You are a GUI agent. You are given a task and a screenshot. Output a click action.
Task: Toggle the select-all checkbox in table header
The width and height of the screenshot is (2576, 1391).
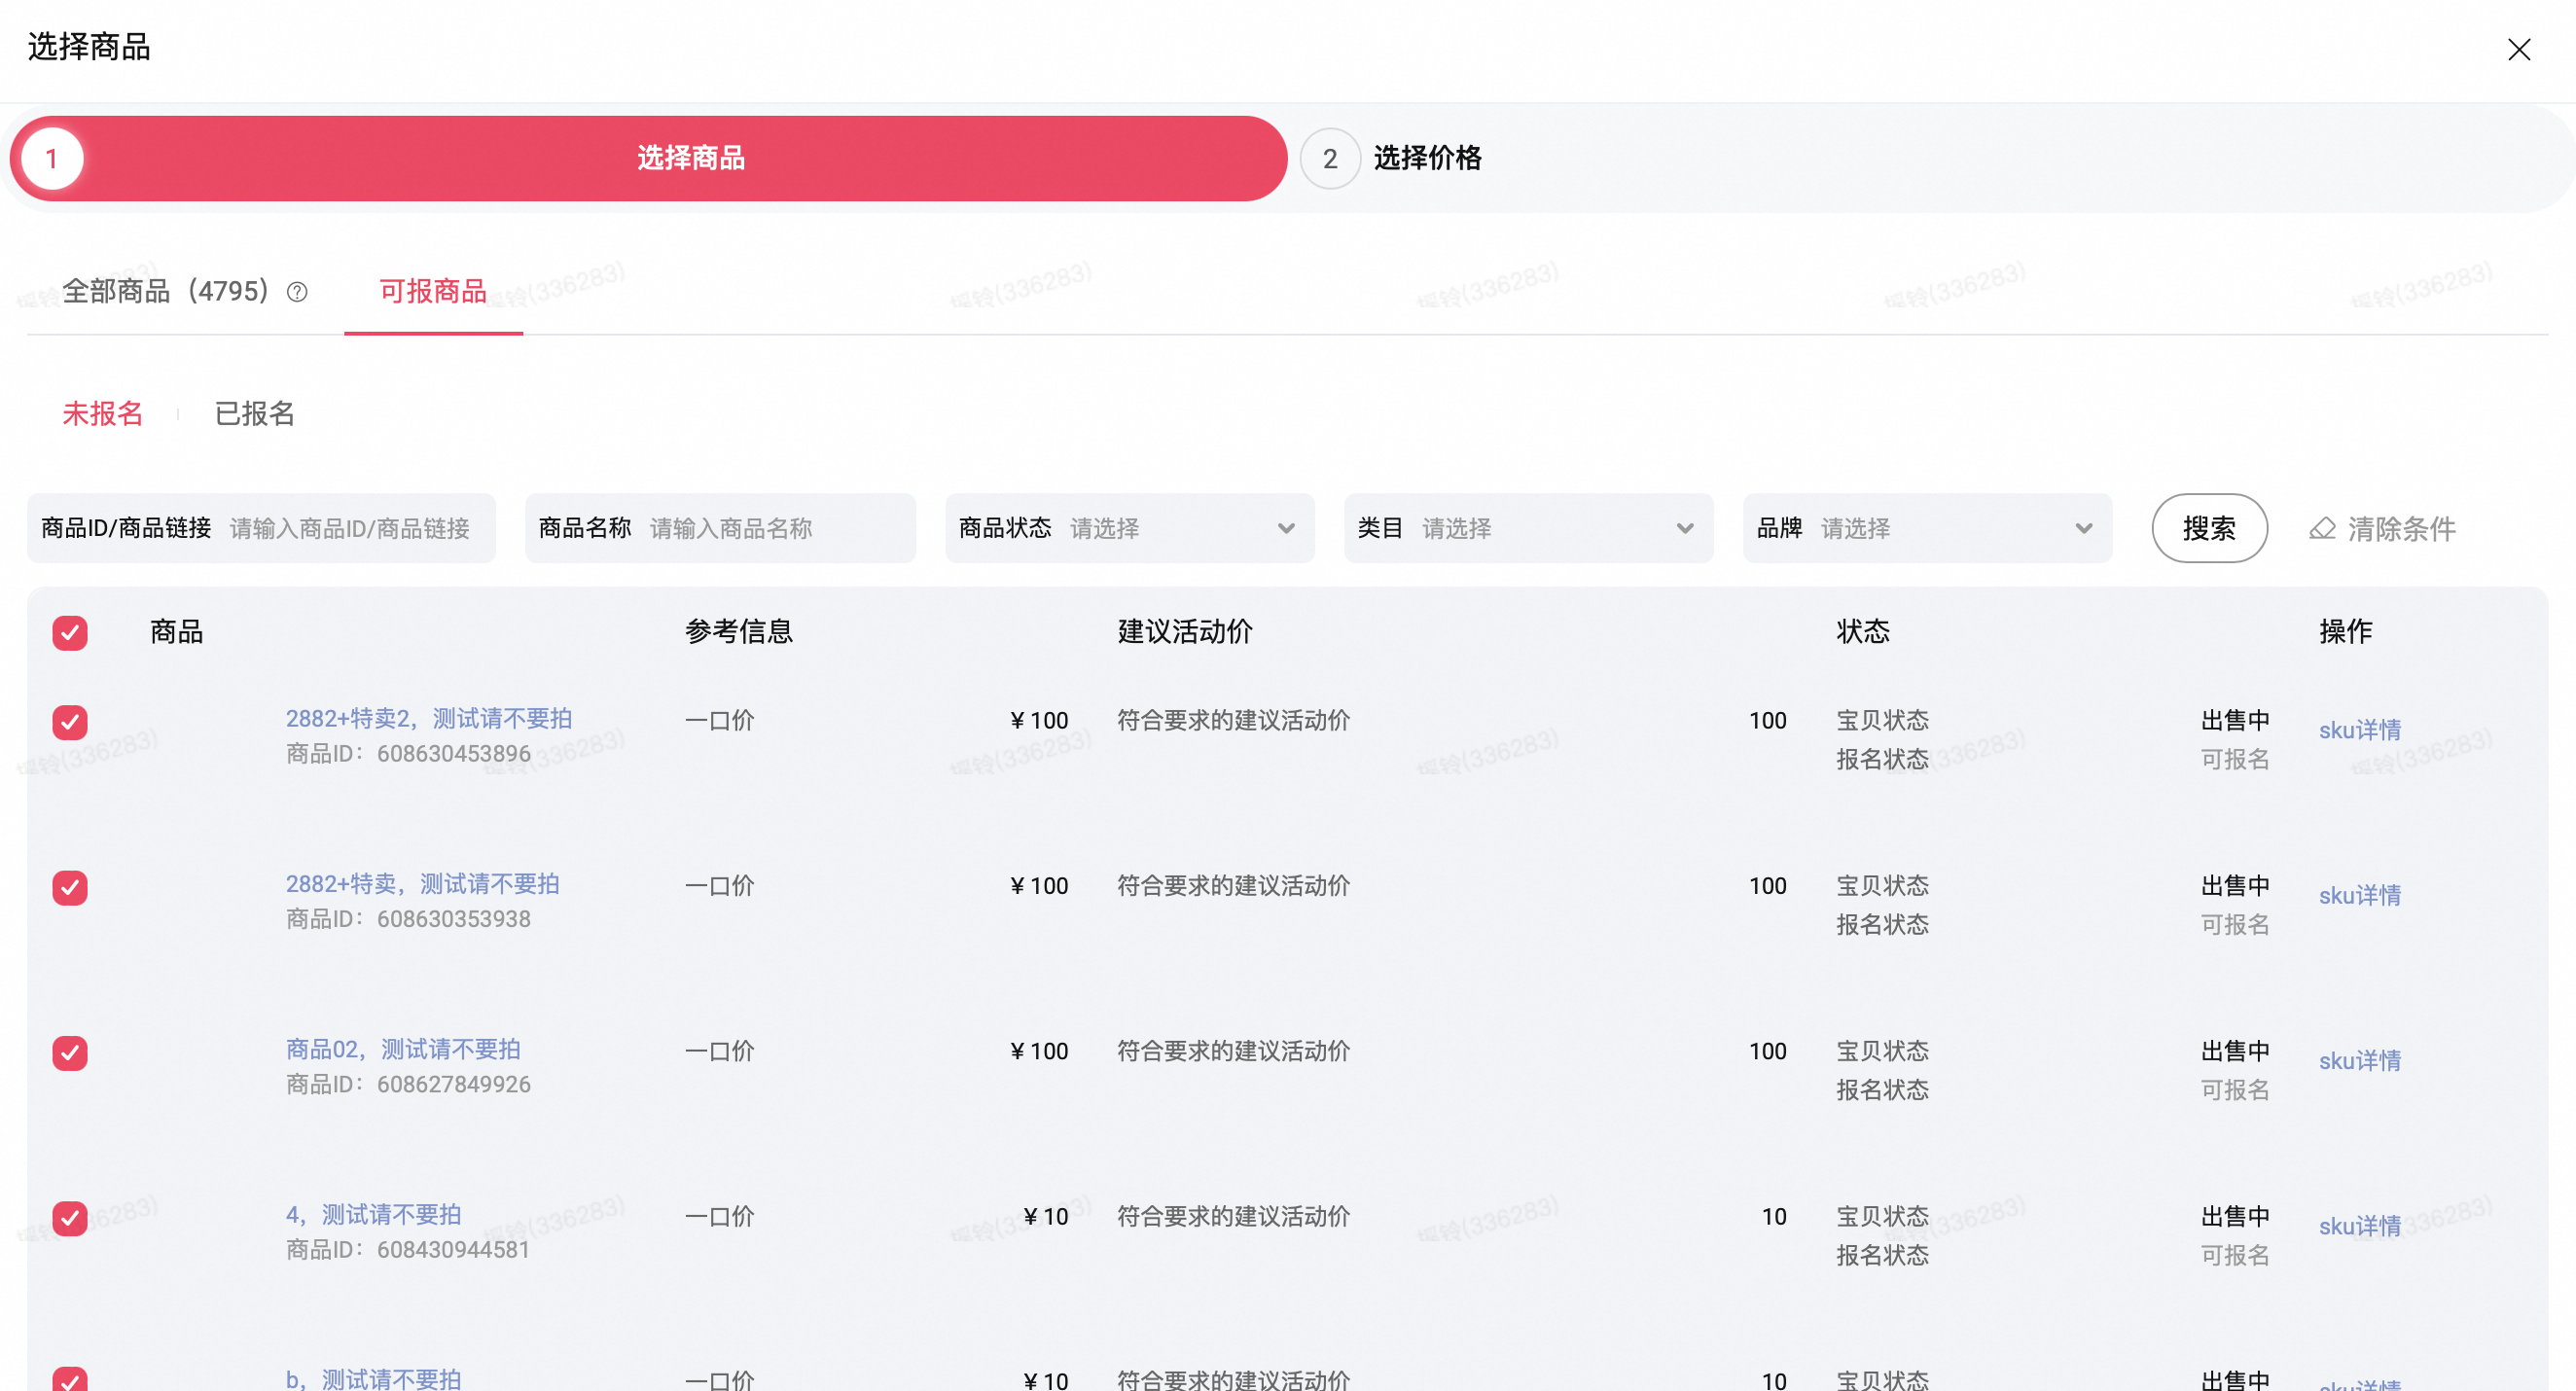pyautogui.click(x=70, y=633)
